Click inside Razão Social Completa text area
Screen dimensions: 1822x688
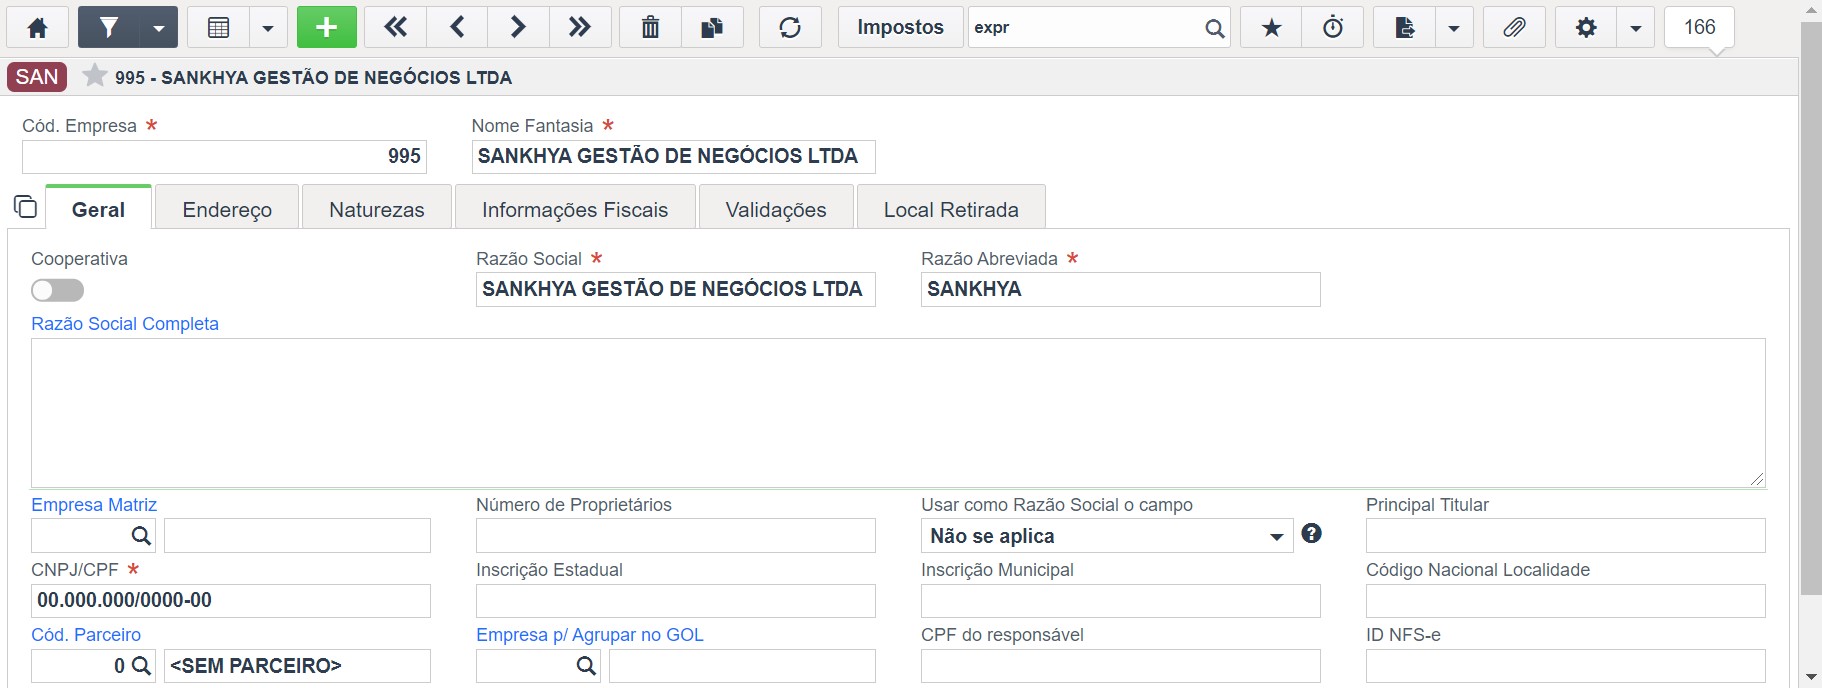898,413
